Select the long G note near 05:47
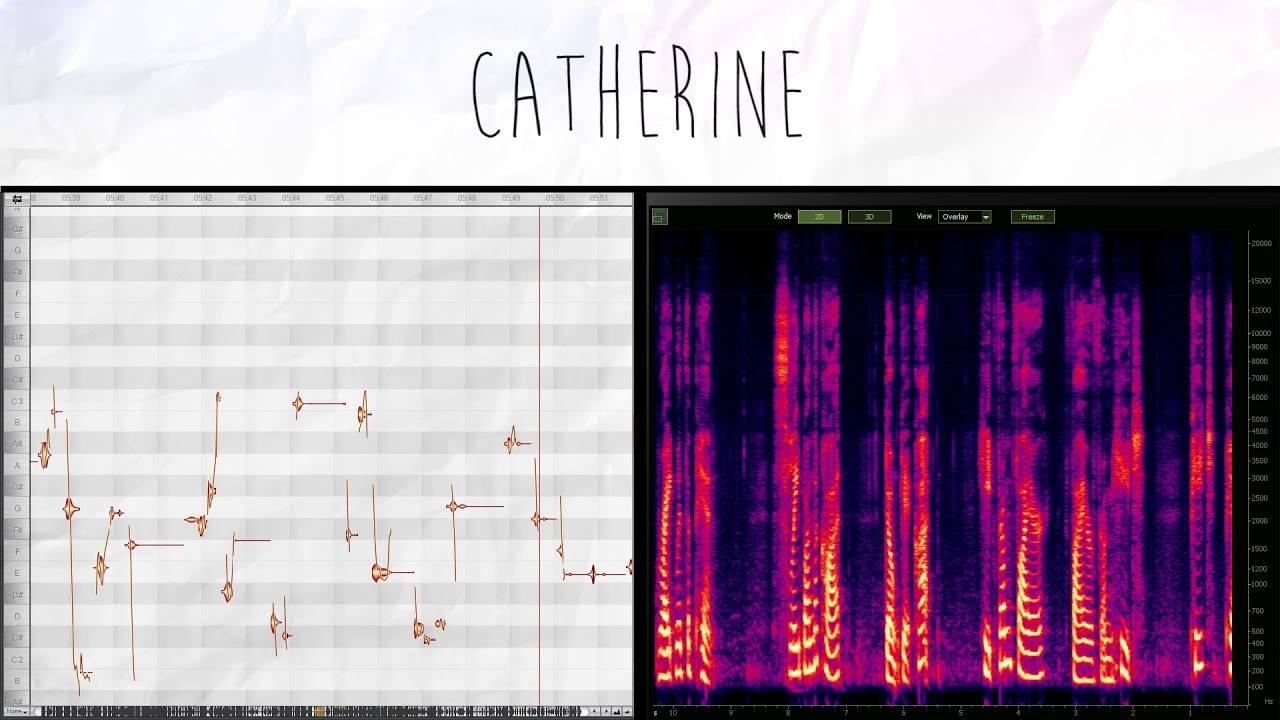 coord(475,507)
